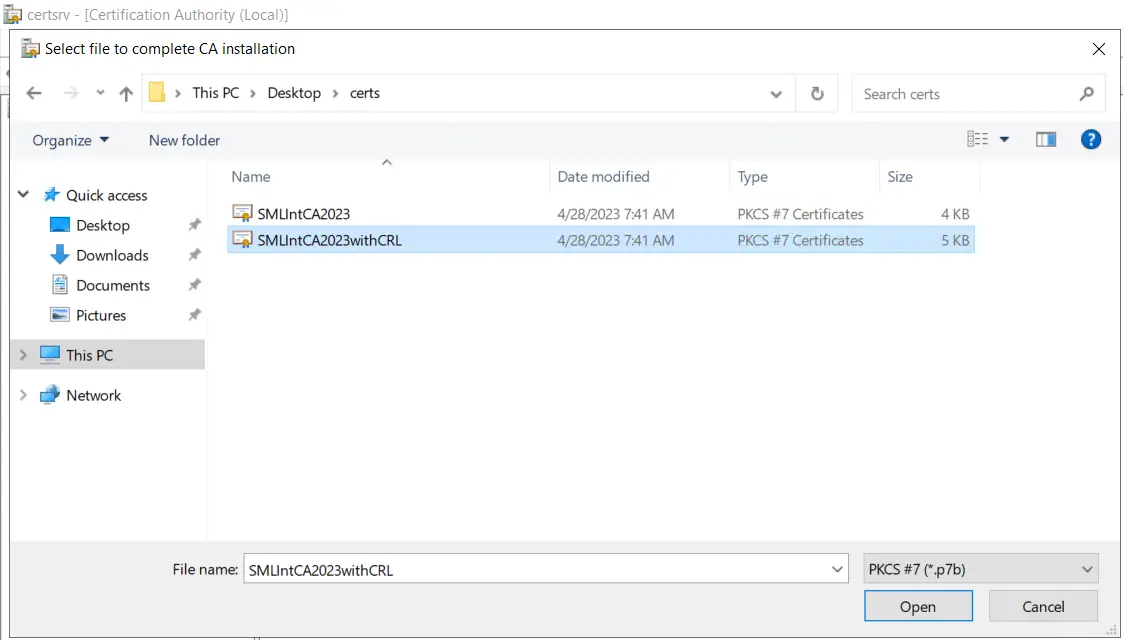1123x640 pixels.
Task: Expand the Network tree node
Action: pos(24,395)
